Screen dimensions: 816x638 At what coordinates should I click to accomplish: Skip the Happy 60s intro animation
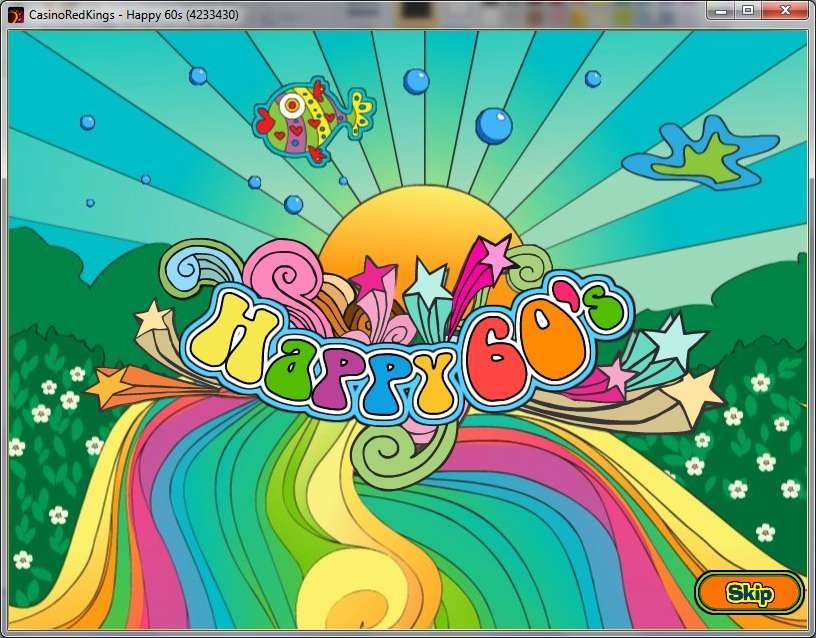[750, 592]
